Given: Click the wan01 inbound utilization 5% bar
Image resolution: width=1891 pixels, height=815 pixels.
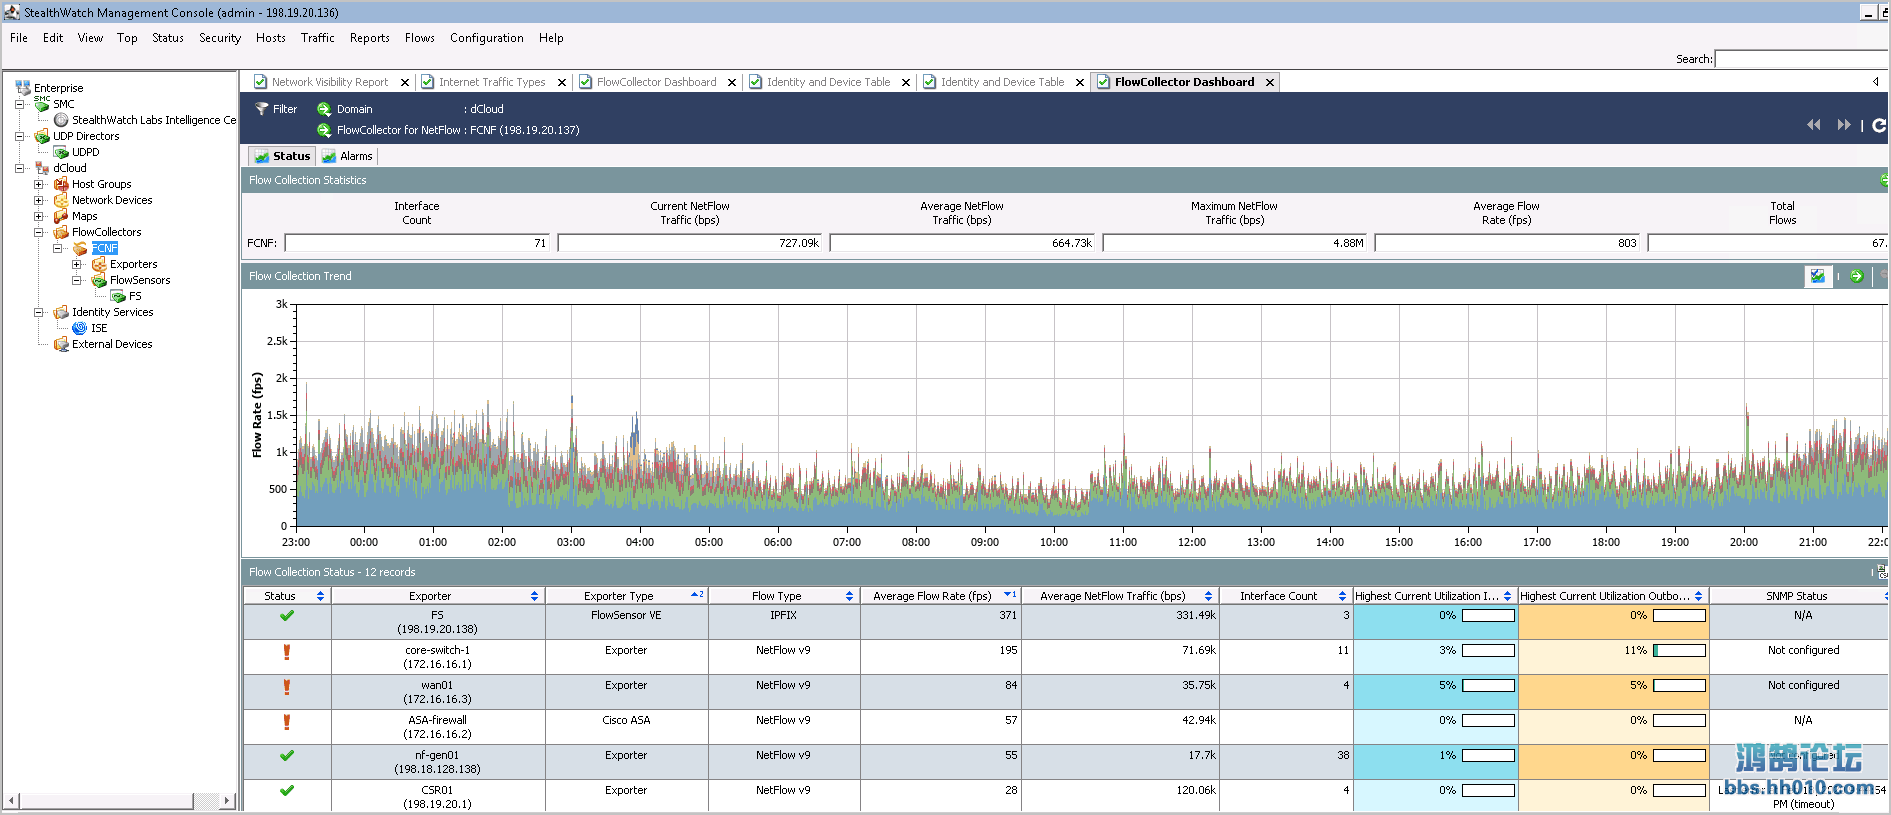Looking at the screenshot, I should tap(1488, 686).
